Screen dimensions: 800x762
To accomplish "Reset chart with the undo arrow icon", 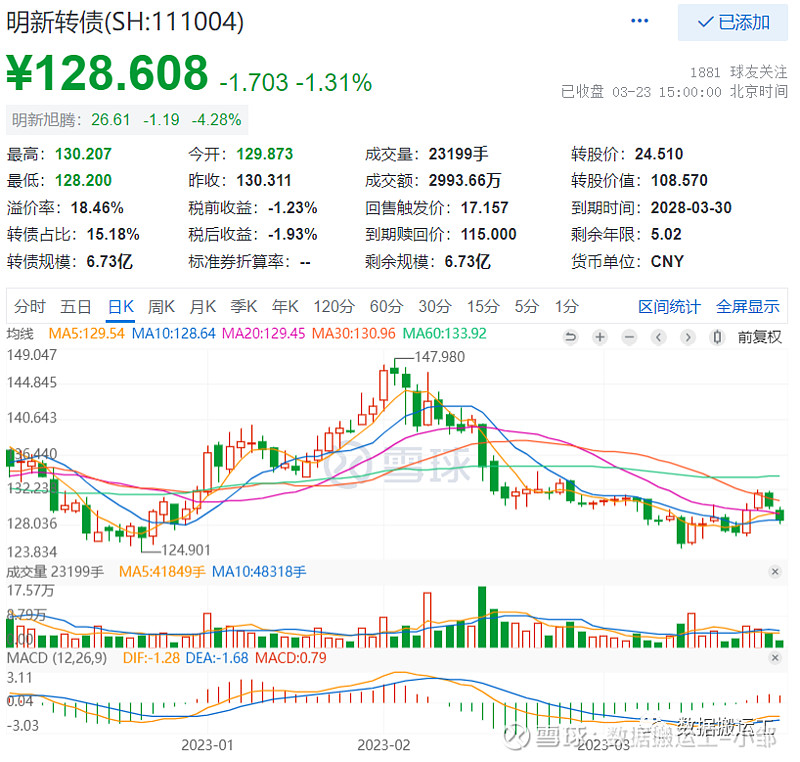I will tap(570, 337).
